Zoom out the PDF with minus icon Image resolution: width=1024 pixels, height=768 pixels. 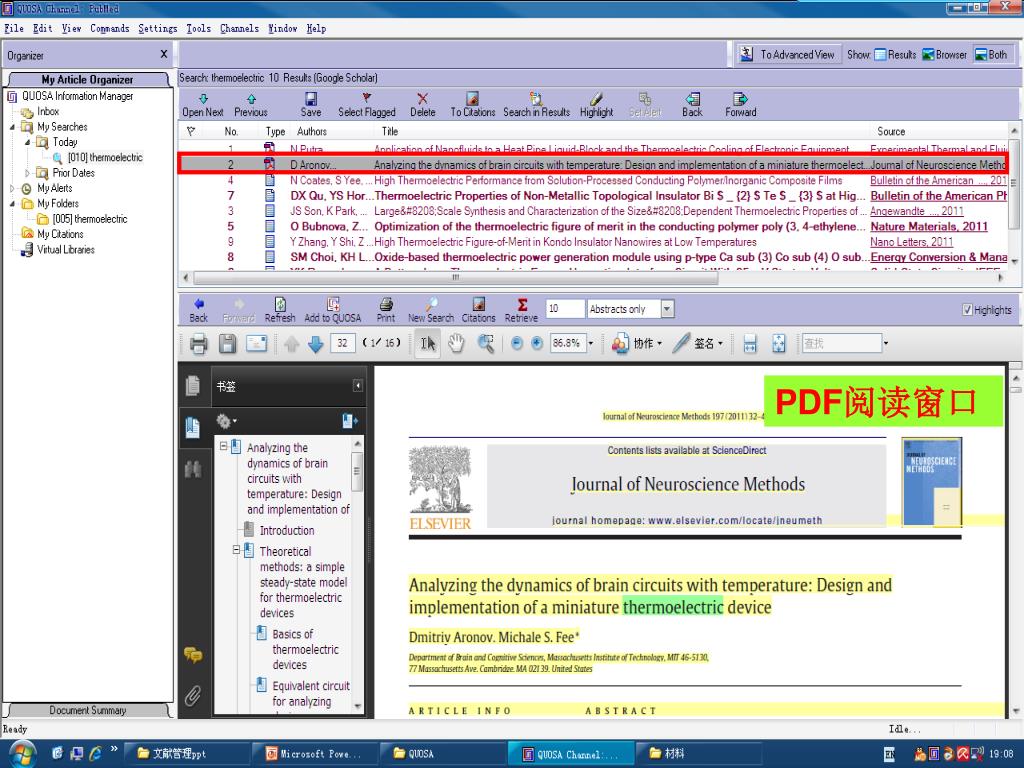click(x=517, y=344)
